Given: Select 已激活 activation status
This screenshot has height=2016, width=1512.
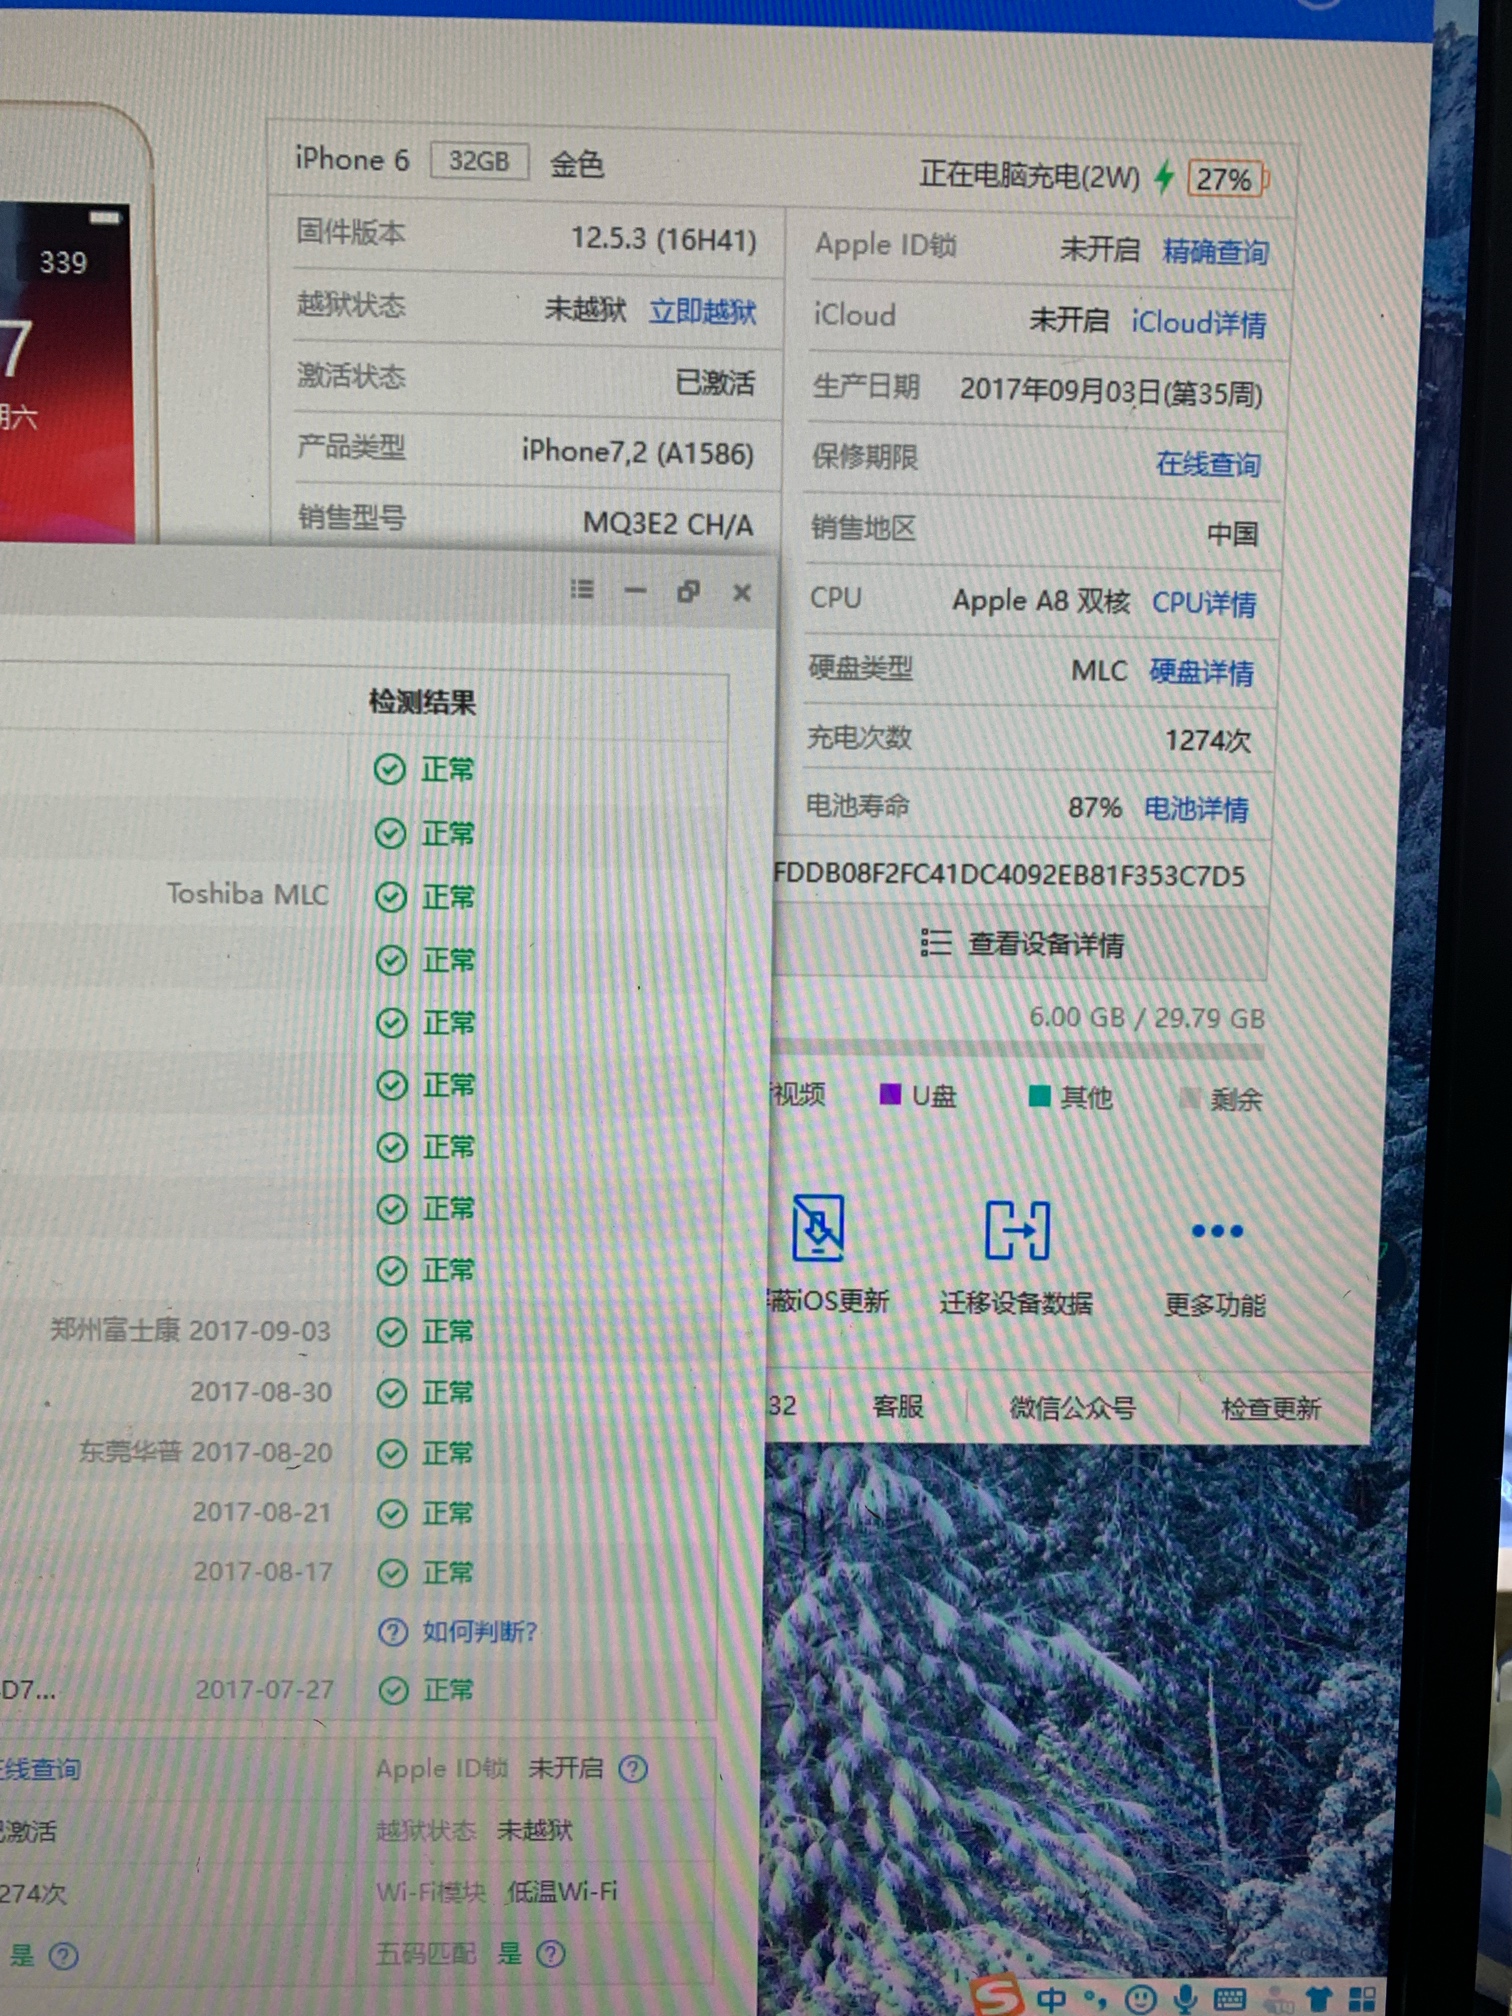Looking at the screenshot, I should click(x=715, y=382).
